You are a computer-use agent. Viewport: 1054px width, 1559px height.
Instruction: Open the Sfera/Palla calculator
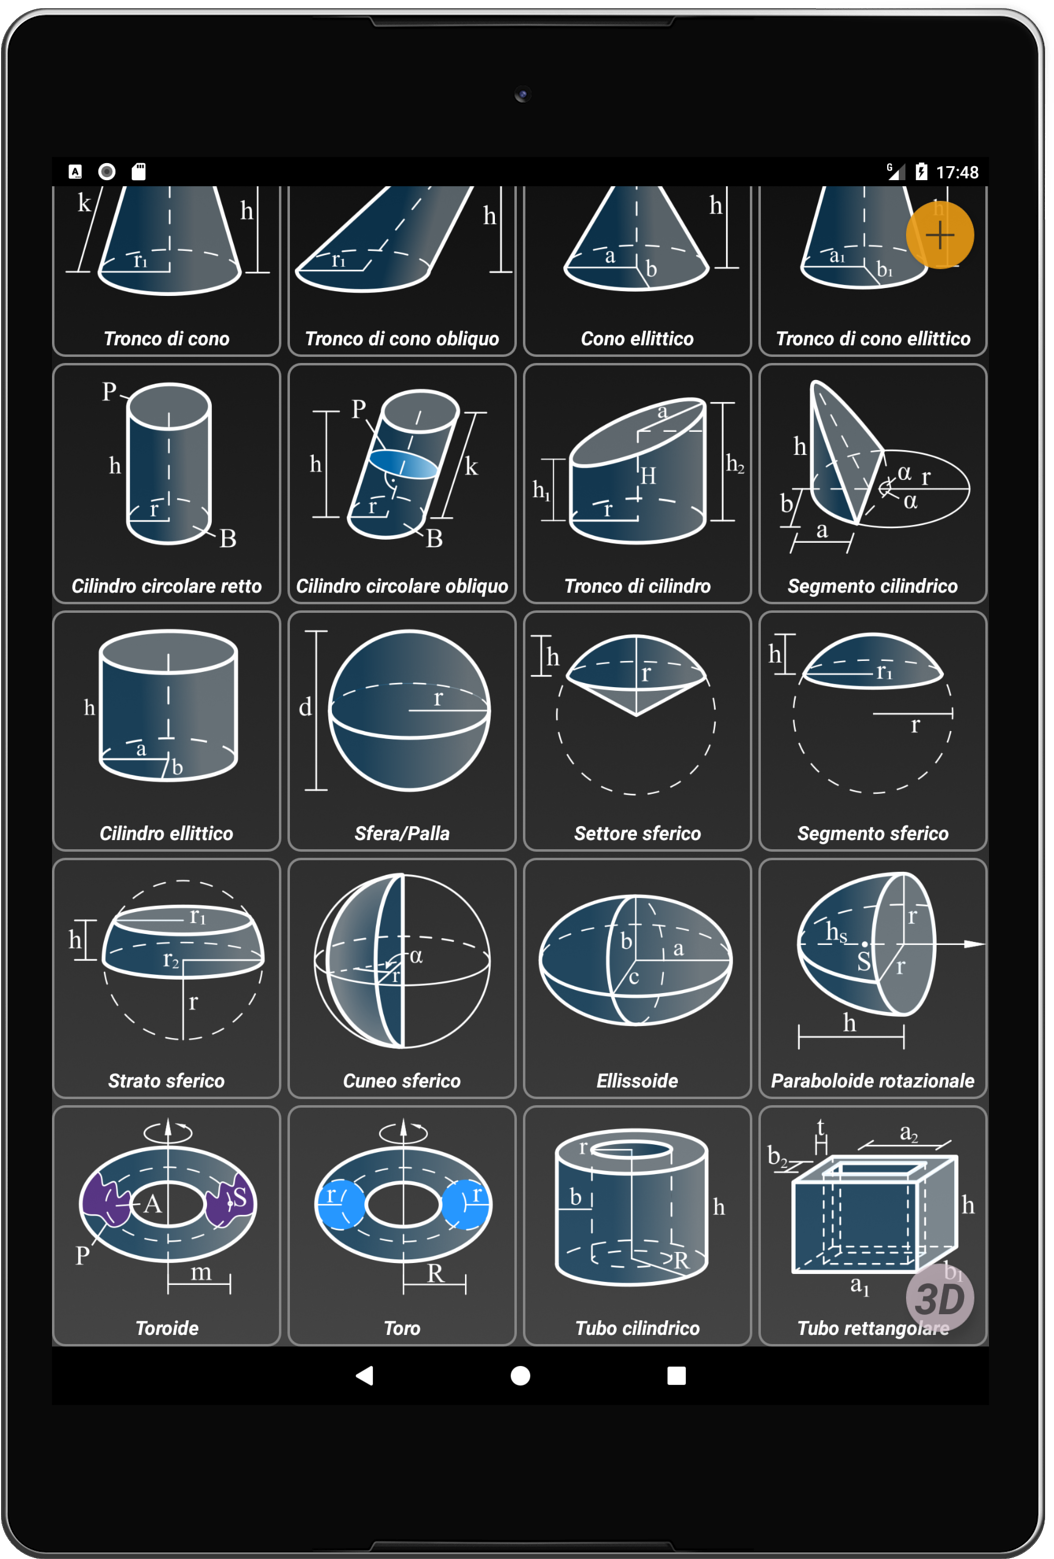[x=402, y=731]
